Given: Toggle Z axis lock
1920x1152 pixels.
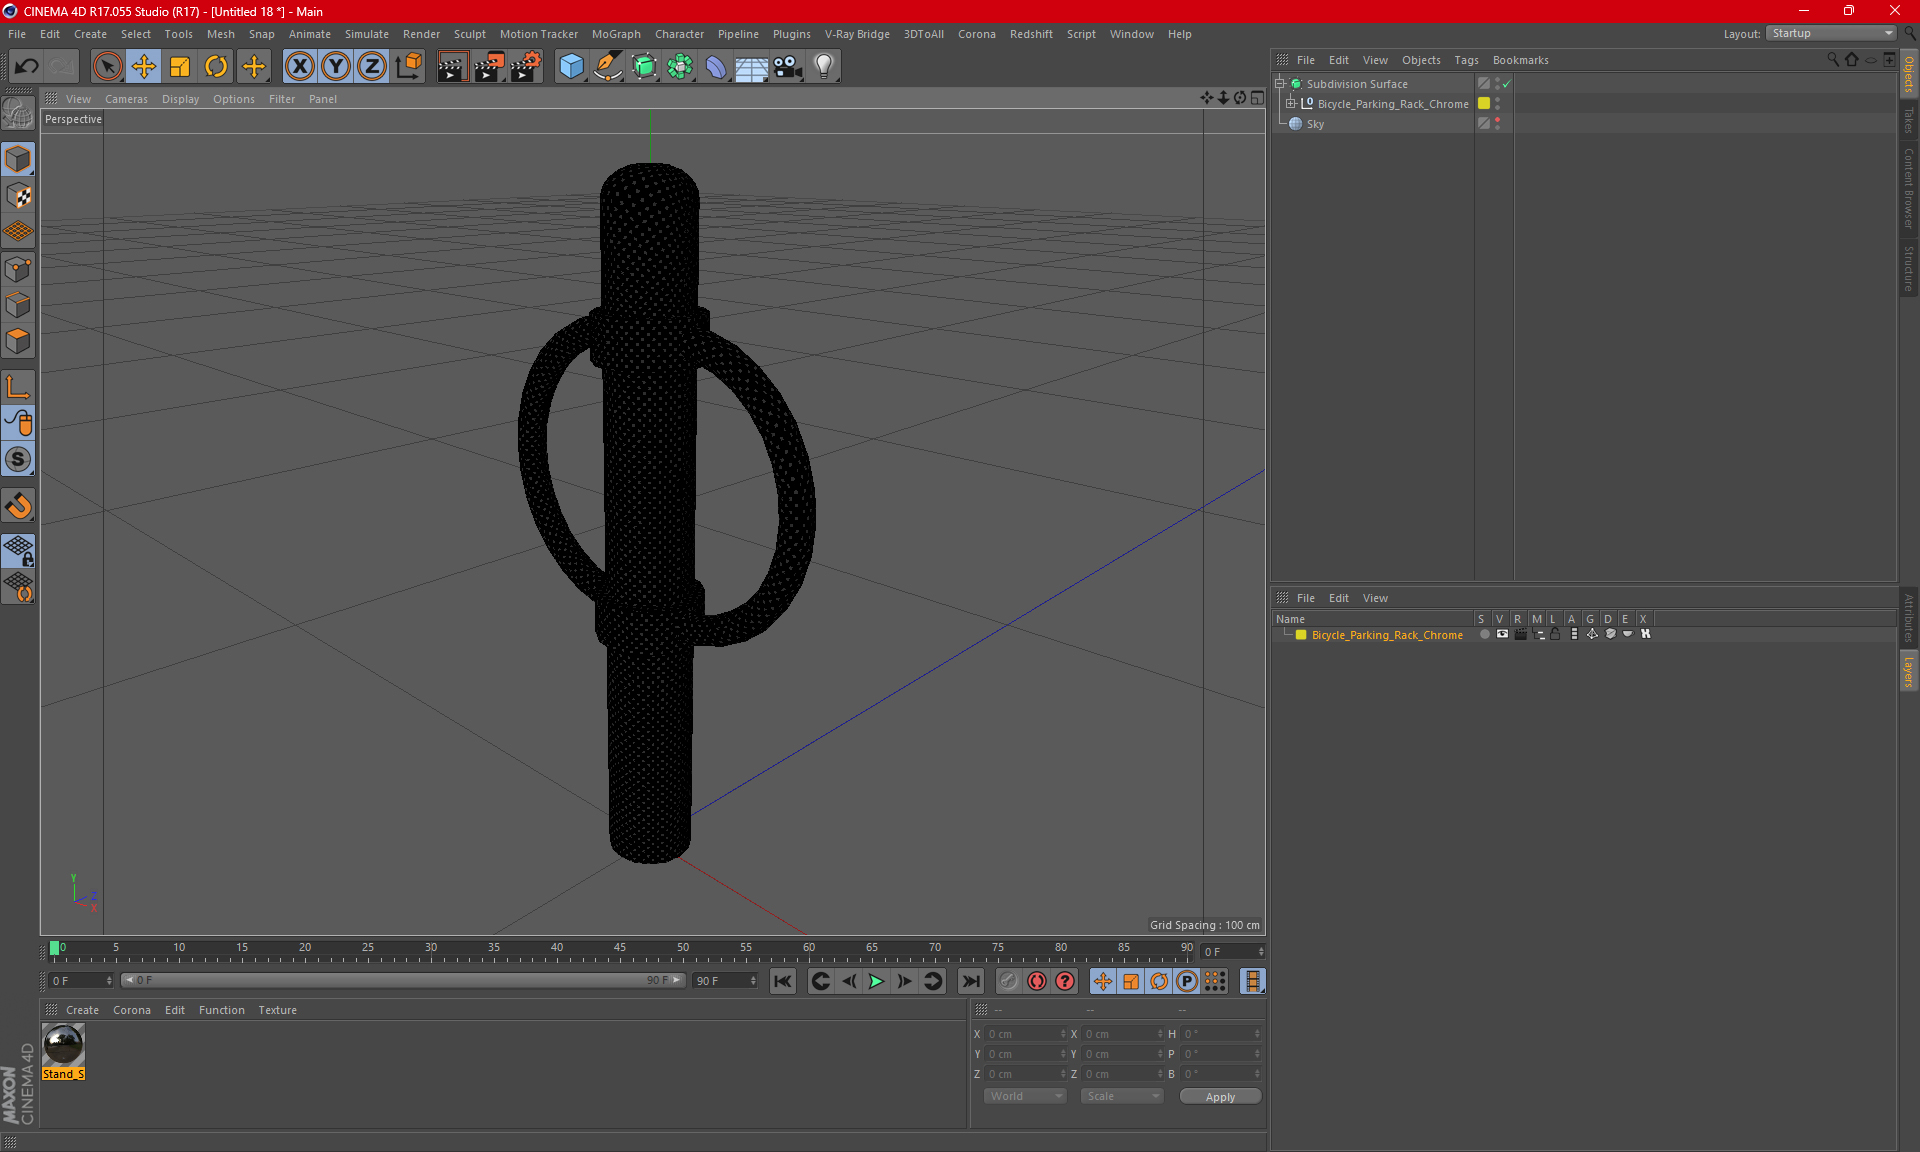Looking at the screenshot, I should click(371, 67).
